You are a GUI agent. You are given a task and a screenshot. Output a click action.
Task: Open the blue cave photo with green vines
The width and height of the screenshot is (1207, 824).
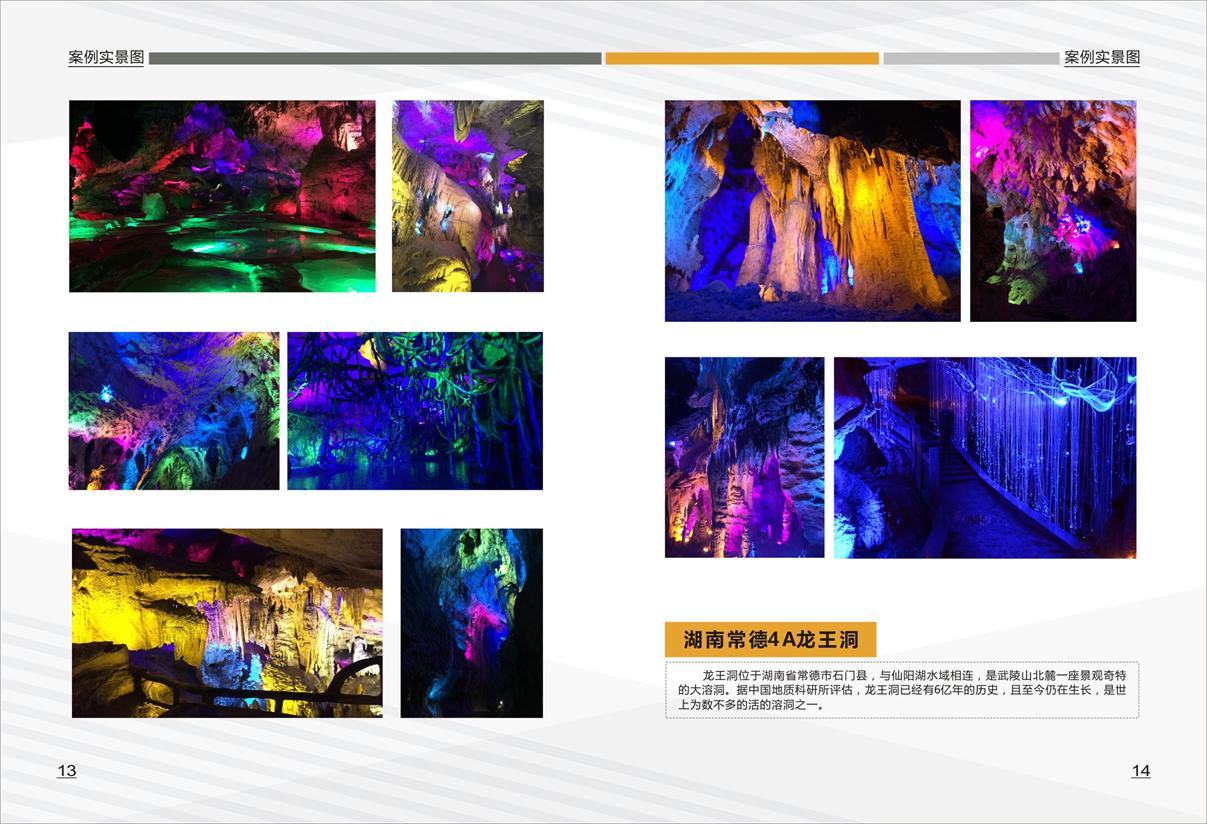point(415,411)
